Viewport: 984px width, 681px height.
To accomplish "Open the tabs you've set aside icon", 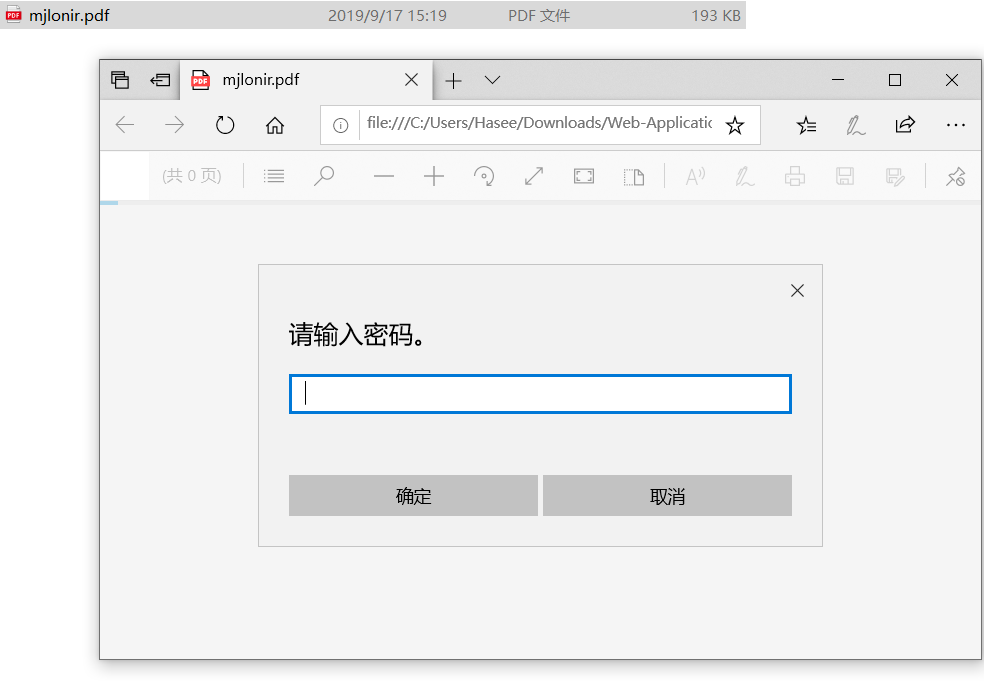I will point(120,80).
